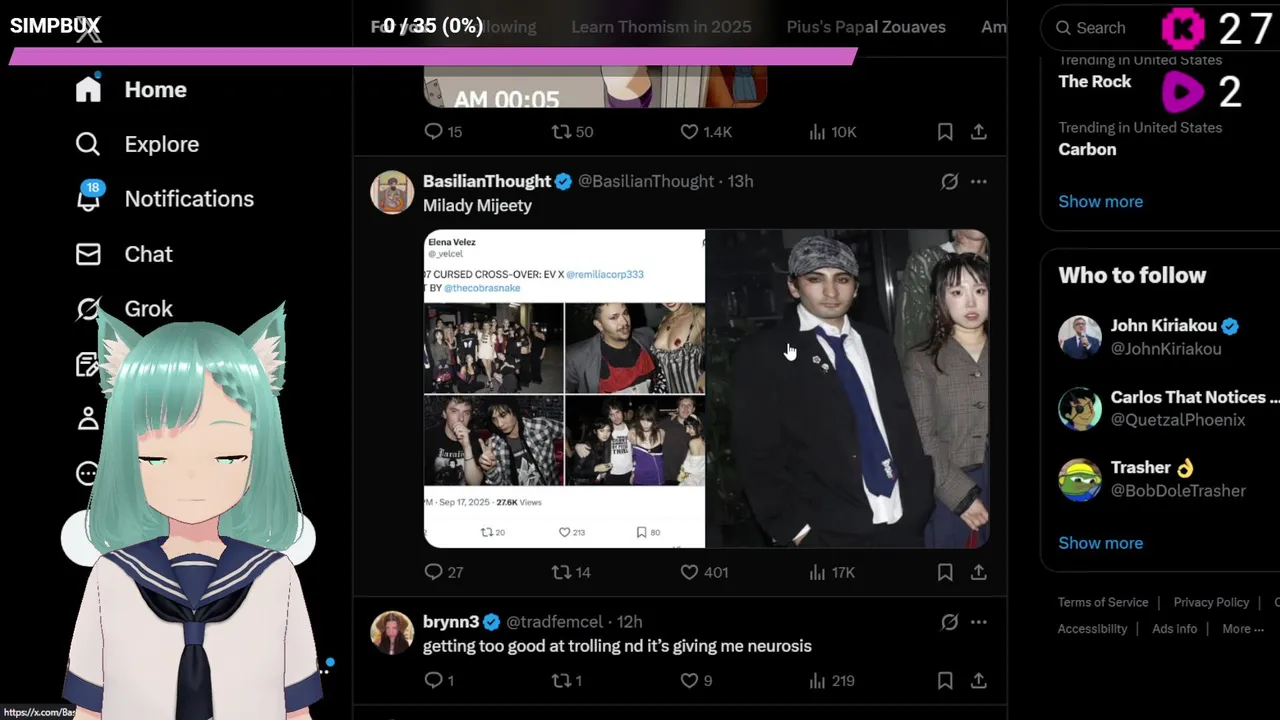Open Grok explain icon on BasilianThought post
This screenshot has height=720, width=1280.
point(949,181)
